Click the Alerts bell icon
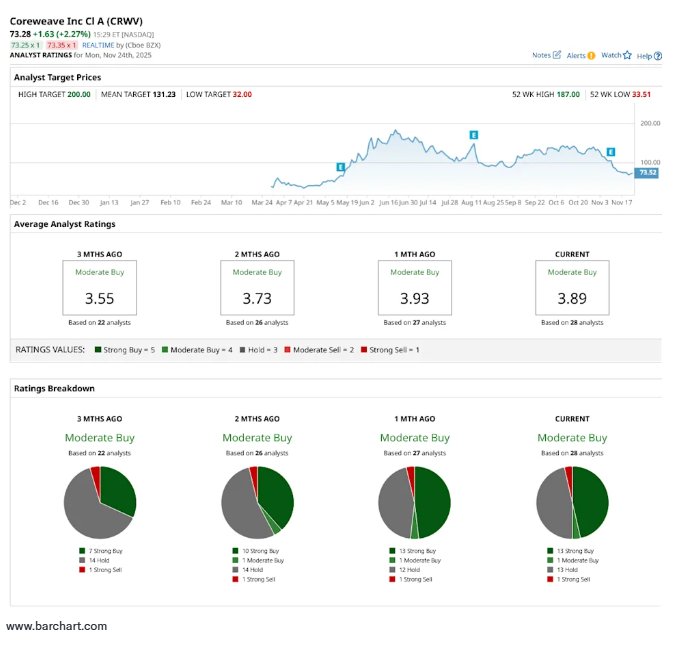Screen dimensions: 675x646 coord(591,55)
